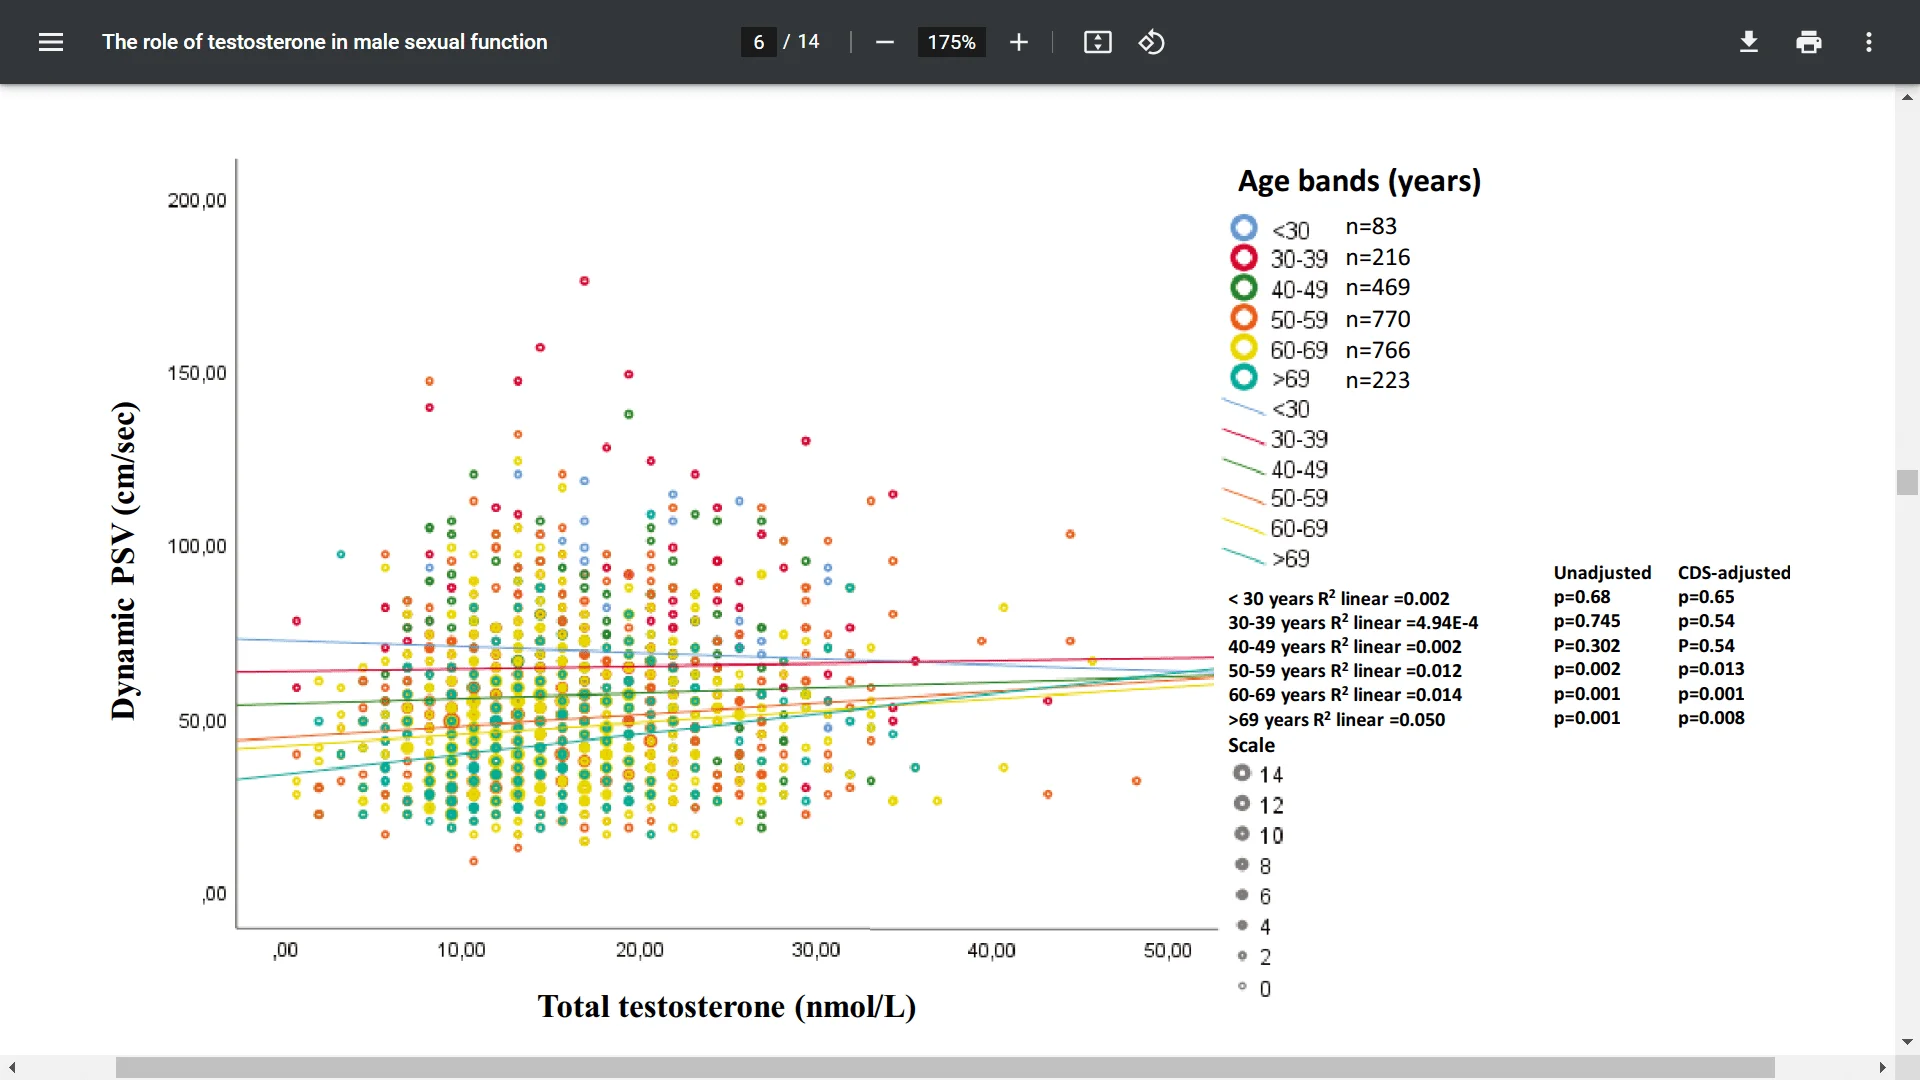Click the document title text

click(325, 42)
